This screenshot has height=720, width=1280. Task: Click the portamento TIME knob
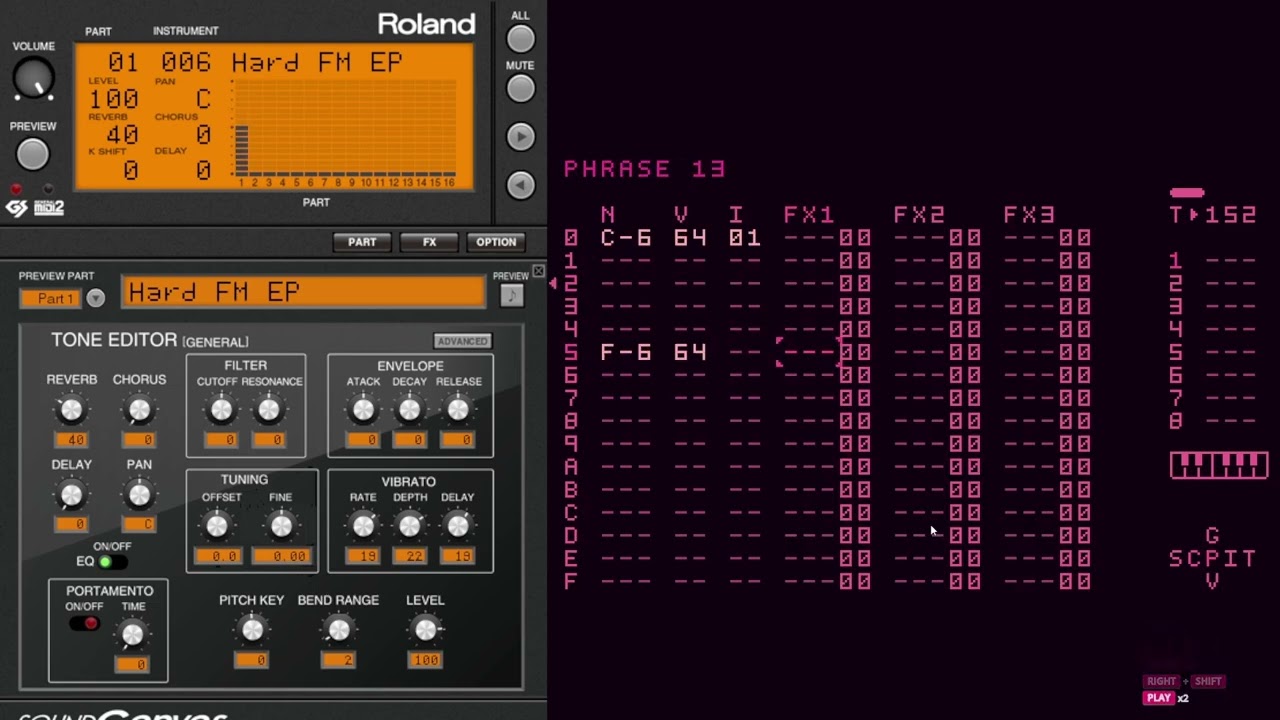(x=132, y=633)
